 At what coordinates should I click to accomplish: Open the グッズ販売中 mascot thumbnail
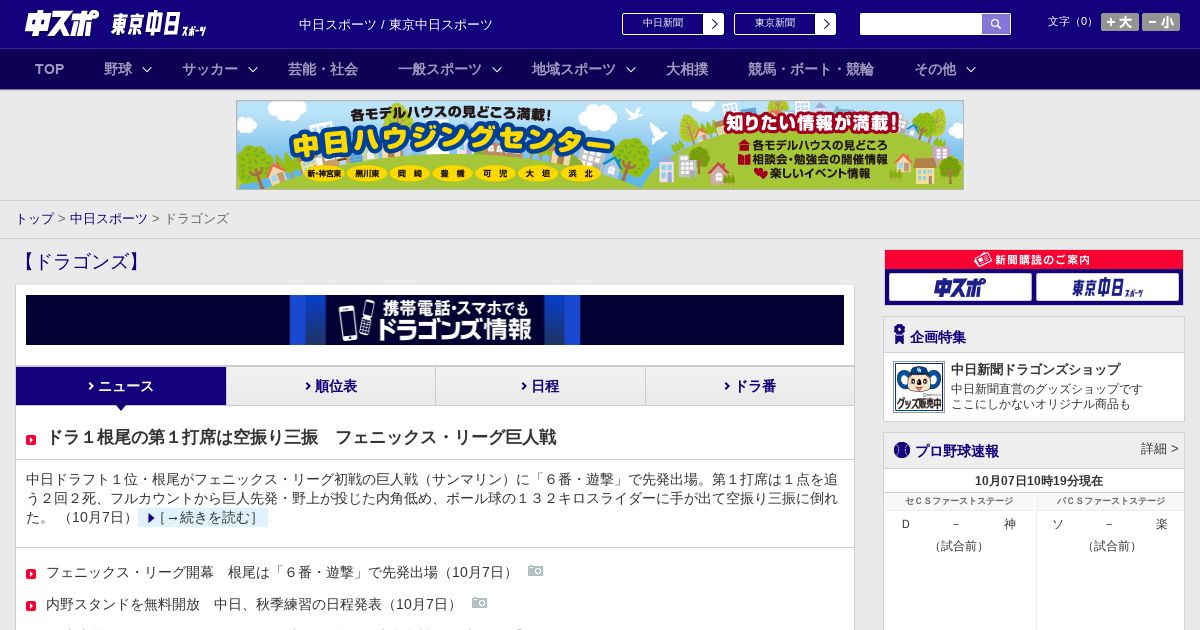tap(919, 387)
